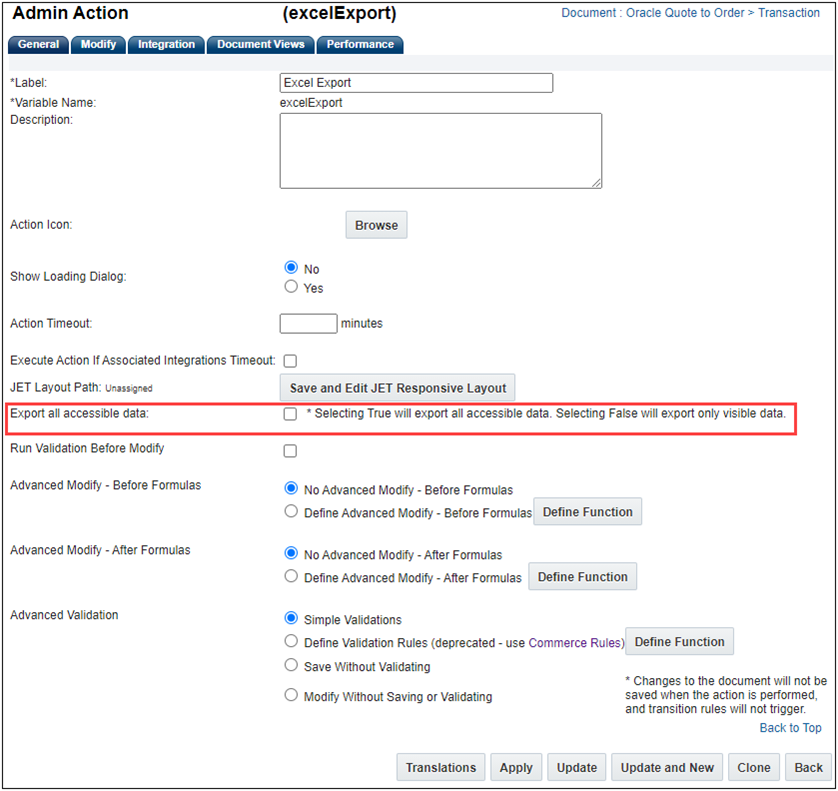Select the Document Views tab

[260, 44]
